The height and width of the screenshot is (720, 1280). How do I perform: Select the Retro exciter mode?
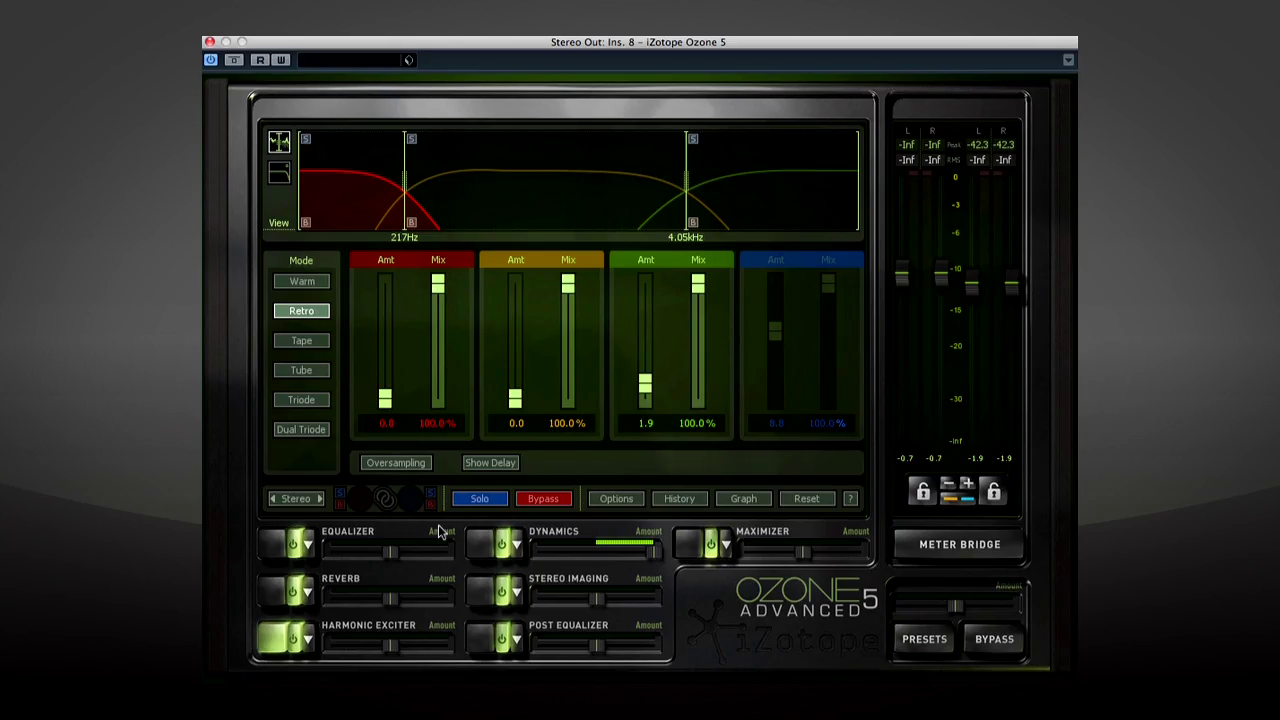click(x=301, y=311)
